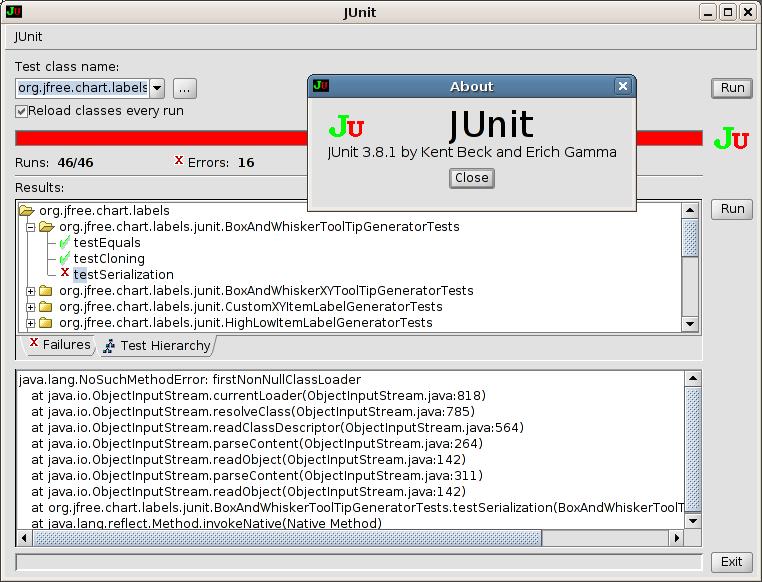Click the results tree scroll down arrow
The height and width of the screenshot is (582, 762).
(x=690, y=324)
